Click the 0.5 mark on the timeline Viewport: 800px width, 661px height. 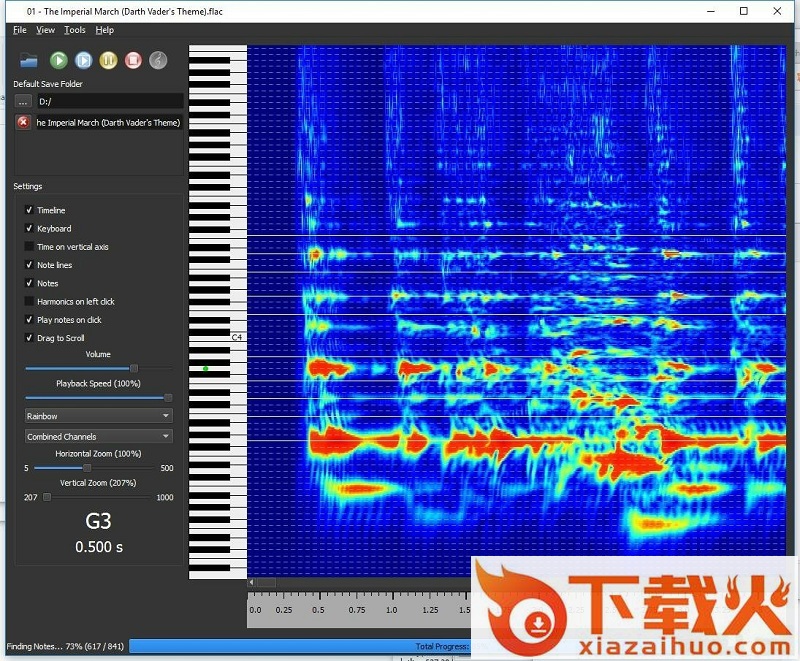[x=318, y=609]
